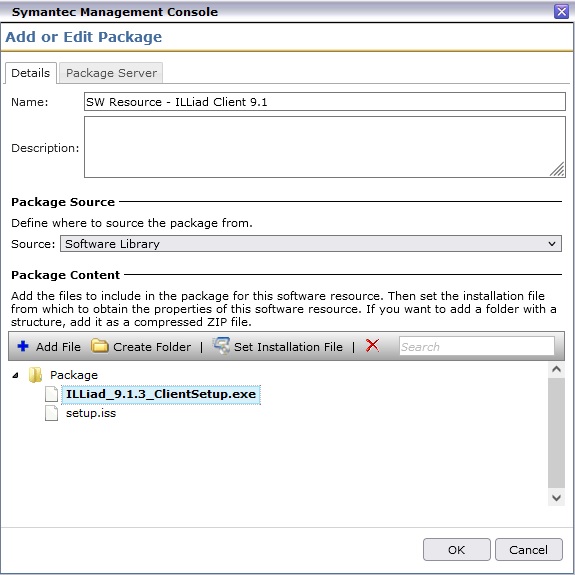Click the Create Folder yellow folder icon

pyautogui.click(x=100, y=346)
